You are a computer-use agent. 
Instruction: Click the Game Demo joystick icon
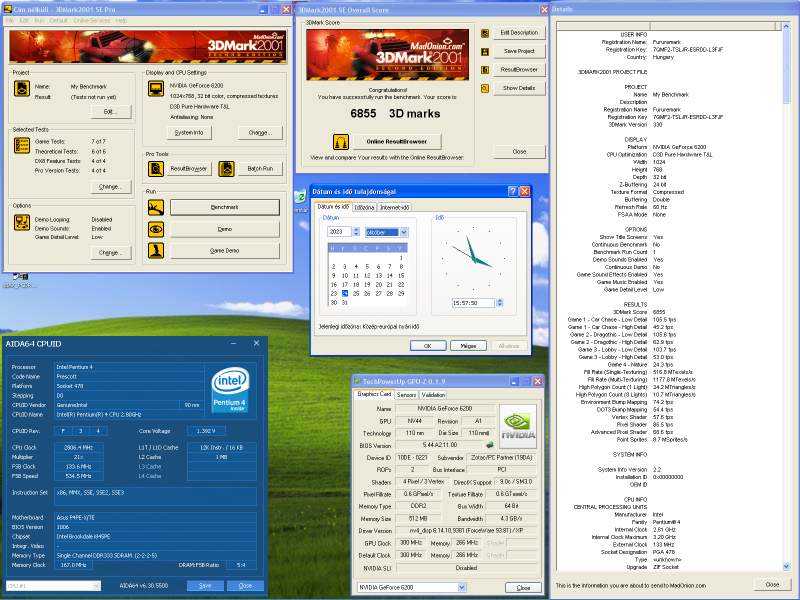(x=156, y=251)
